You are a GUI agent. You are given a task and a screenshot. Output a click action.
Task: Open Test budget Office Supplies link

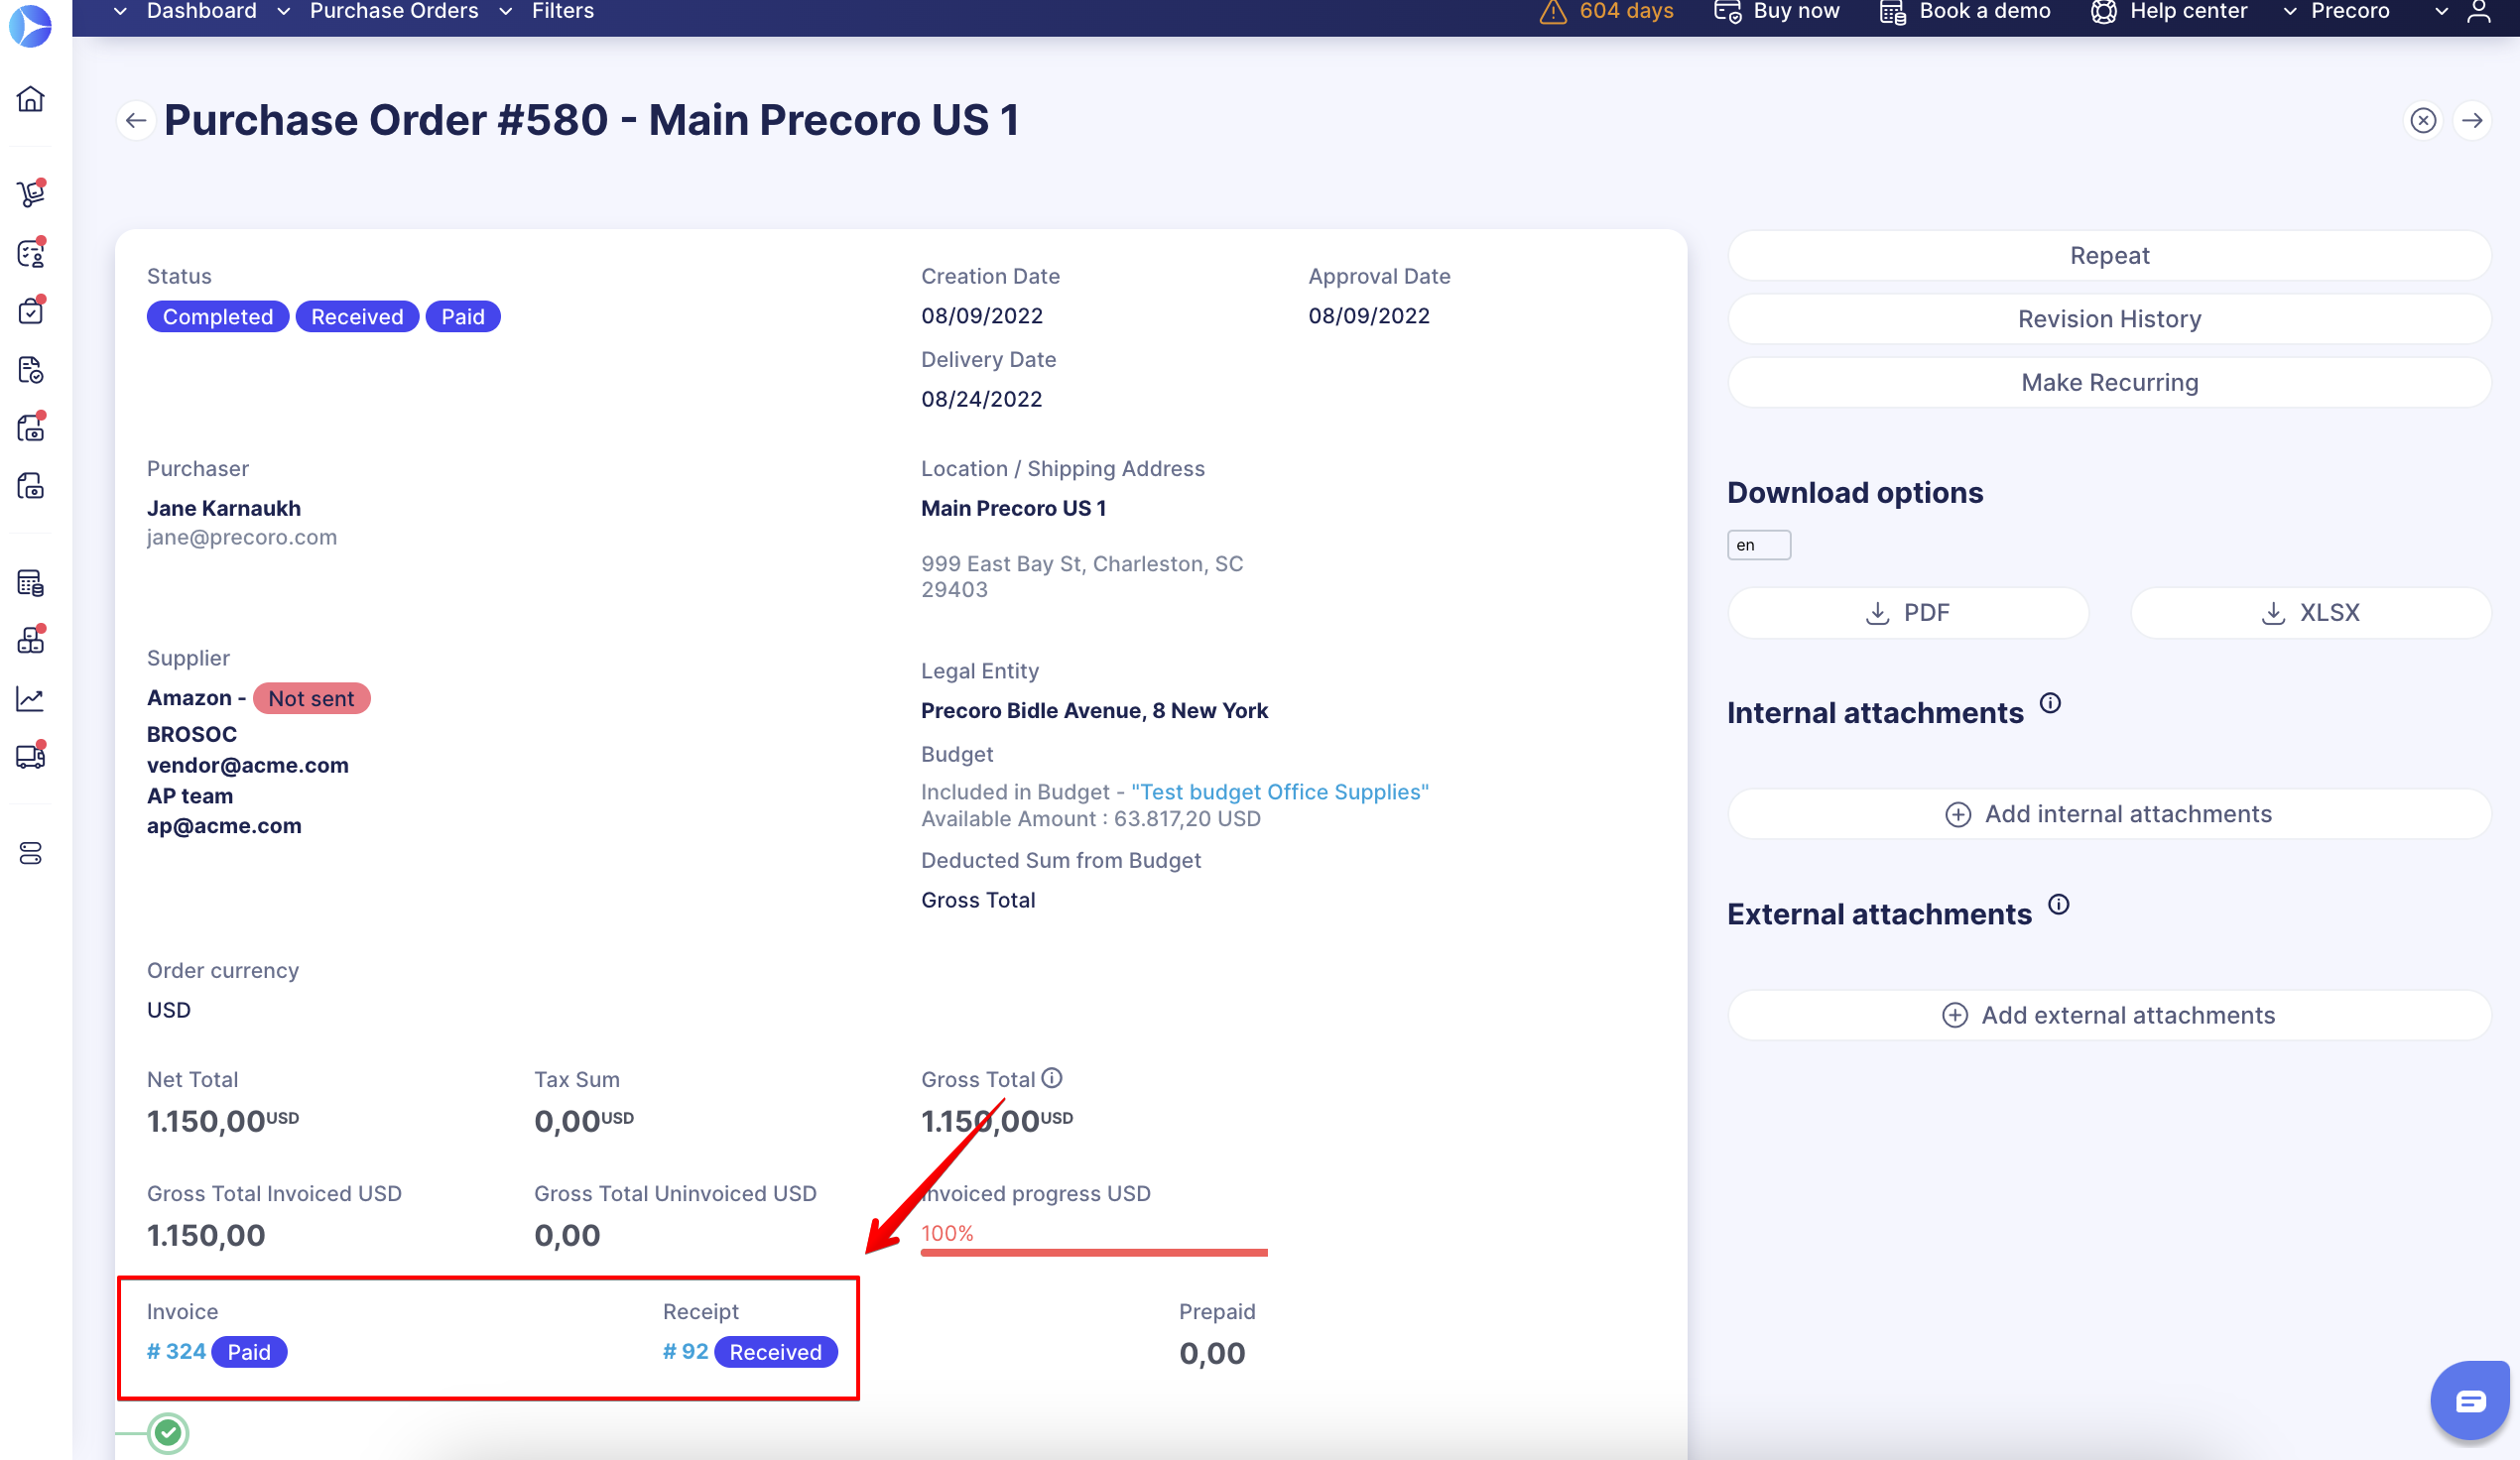click(x=1280, y=792)
